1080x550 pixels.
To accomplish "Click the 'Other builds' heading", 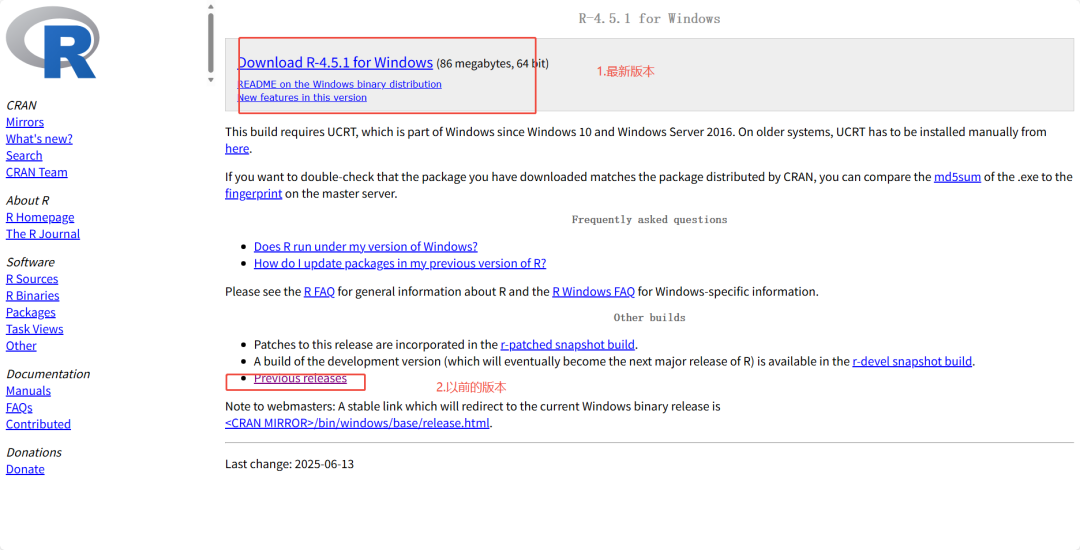I will point(650,317).
